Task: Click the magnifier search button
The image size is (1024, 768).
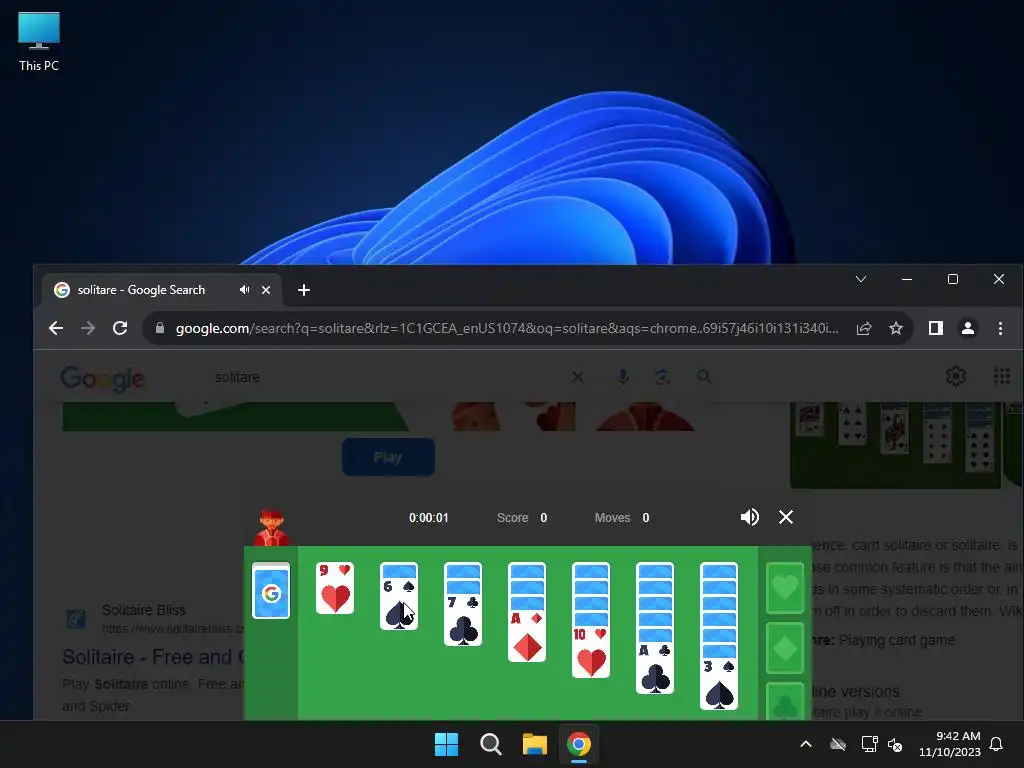Action: [704, 377]
